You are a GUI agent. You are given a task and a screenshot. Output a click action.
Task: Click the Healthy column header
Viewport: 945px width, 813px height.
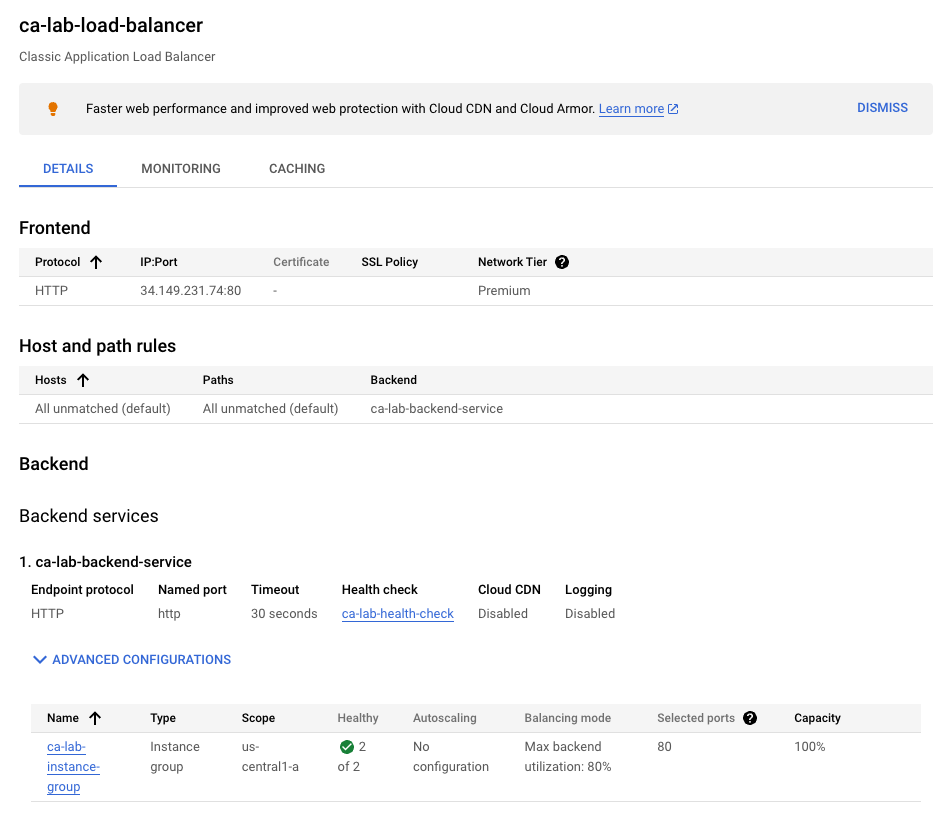pyautogui.click(x=358, y=718)
